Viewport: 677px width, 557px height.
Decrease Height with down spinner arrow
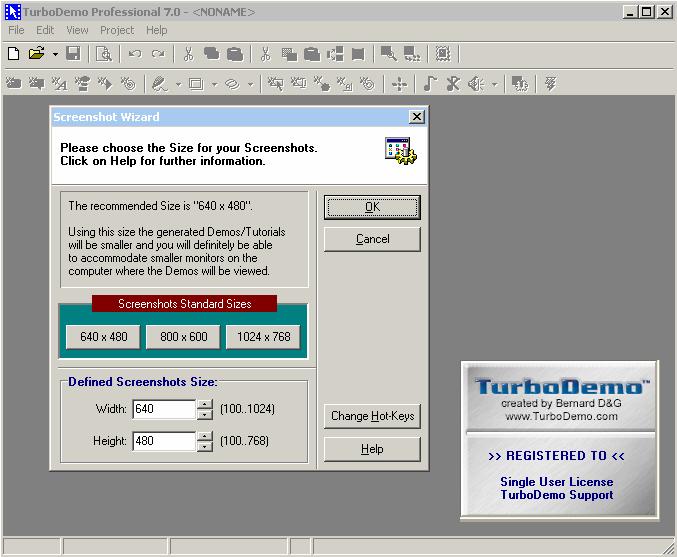(x=205, y=446)
